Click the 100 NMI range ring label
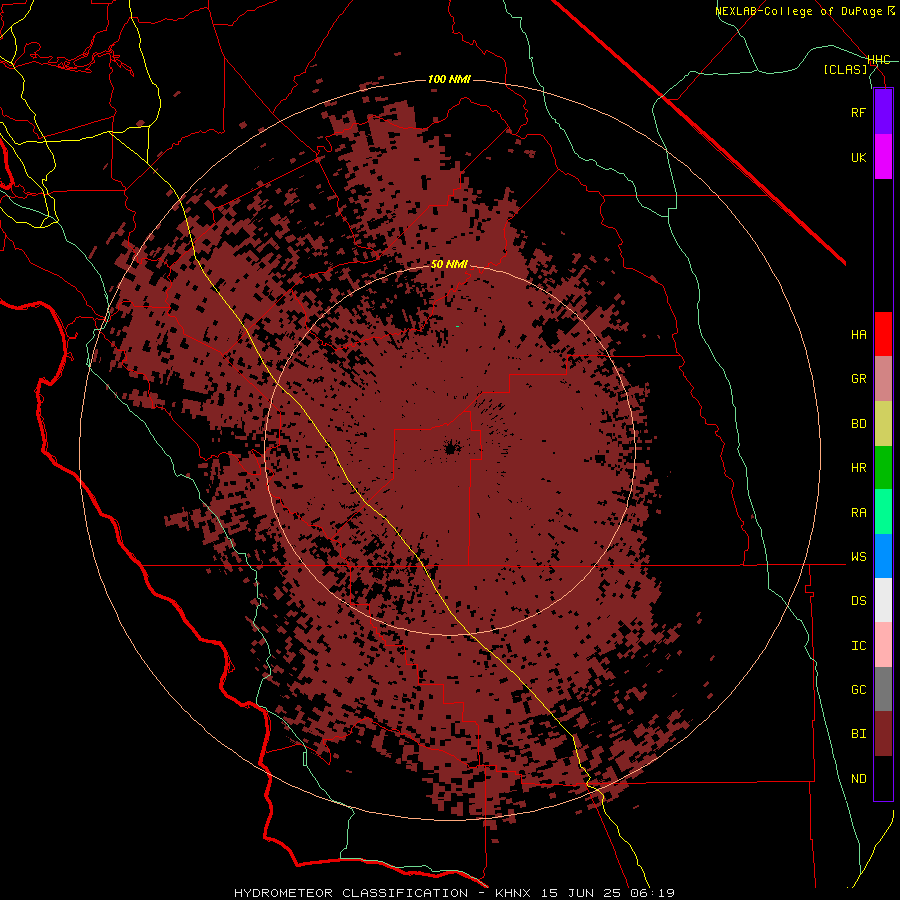900x900 pixels. tap(449, 79)
